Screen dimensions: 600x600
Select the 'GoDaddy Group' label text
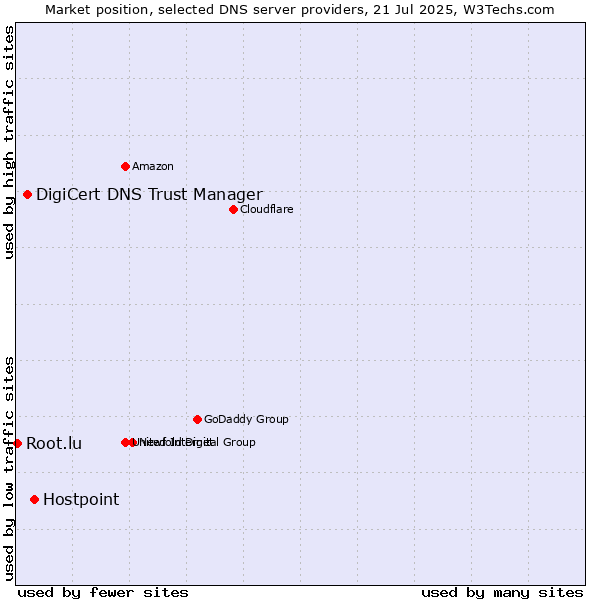tap(246, 419)
